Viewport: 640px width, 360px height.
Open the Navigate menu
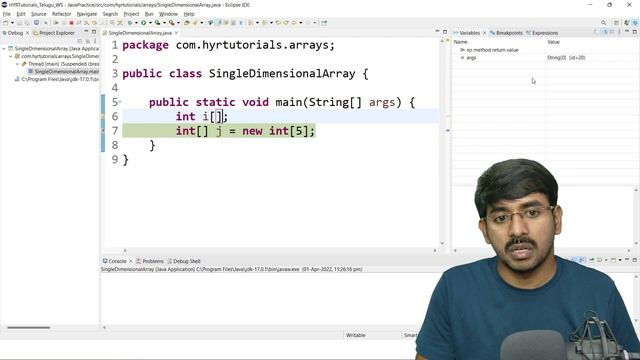(87, 14)
